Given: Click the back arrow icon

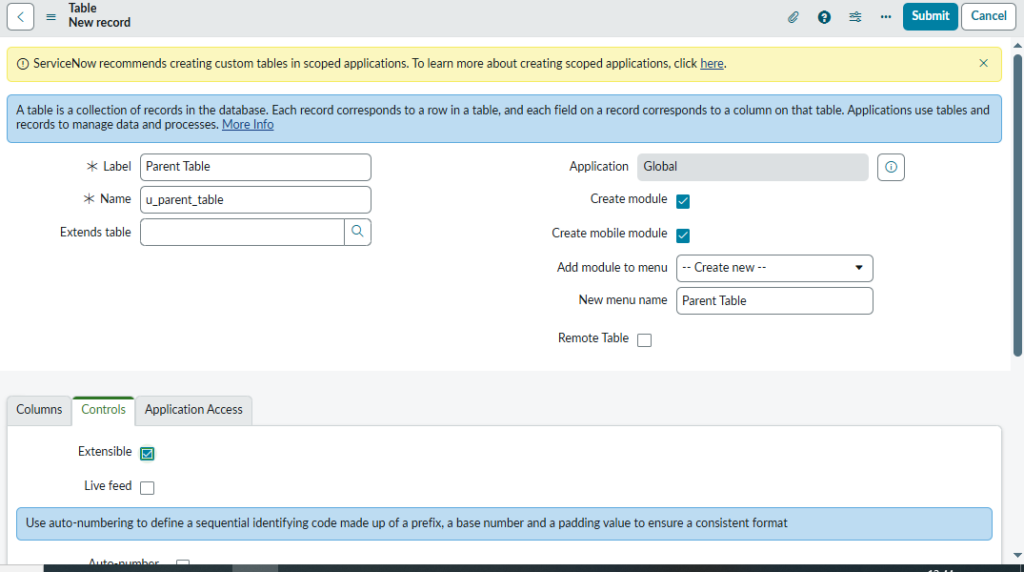Looking at the screenshot, I should pos(21,16).
